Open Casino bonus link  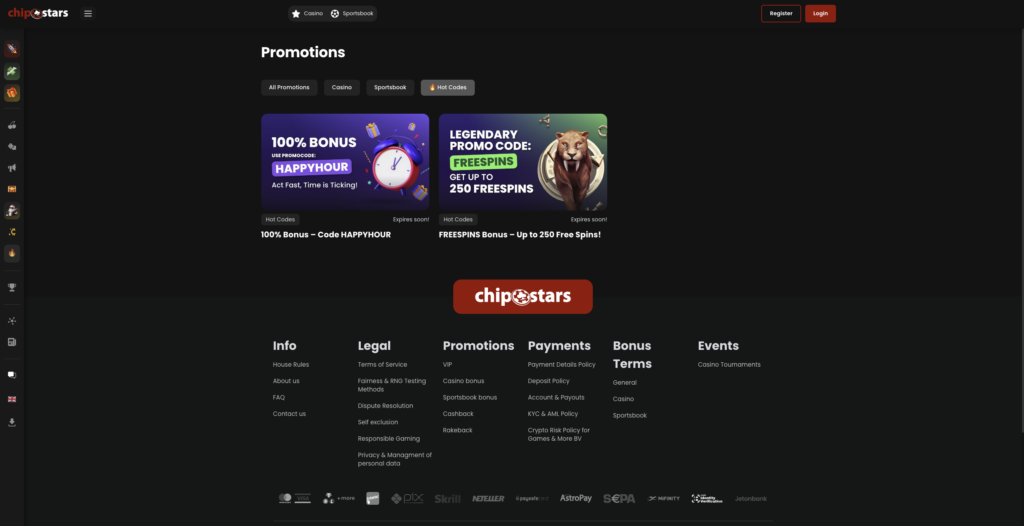coord(464,381)
